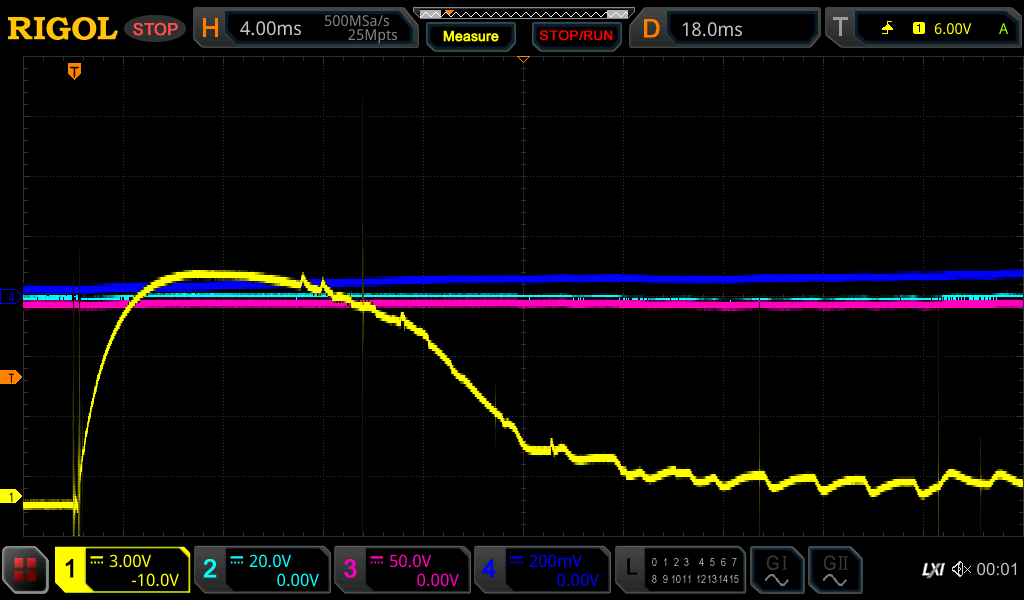Open the function navigation menu icon
The height and width of the screenshot is (600, 1024).
25,570
